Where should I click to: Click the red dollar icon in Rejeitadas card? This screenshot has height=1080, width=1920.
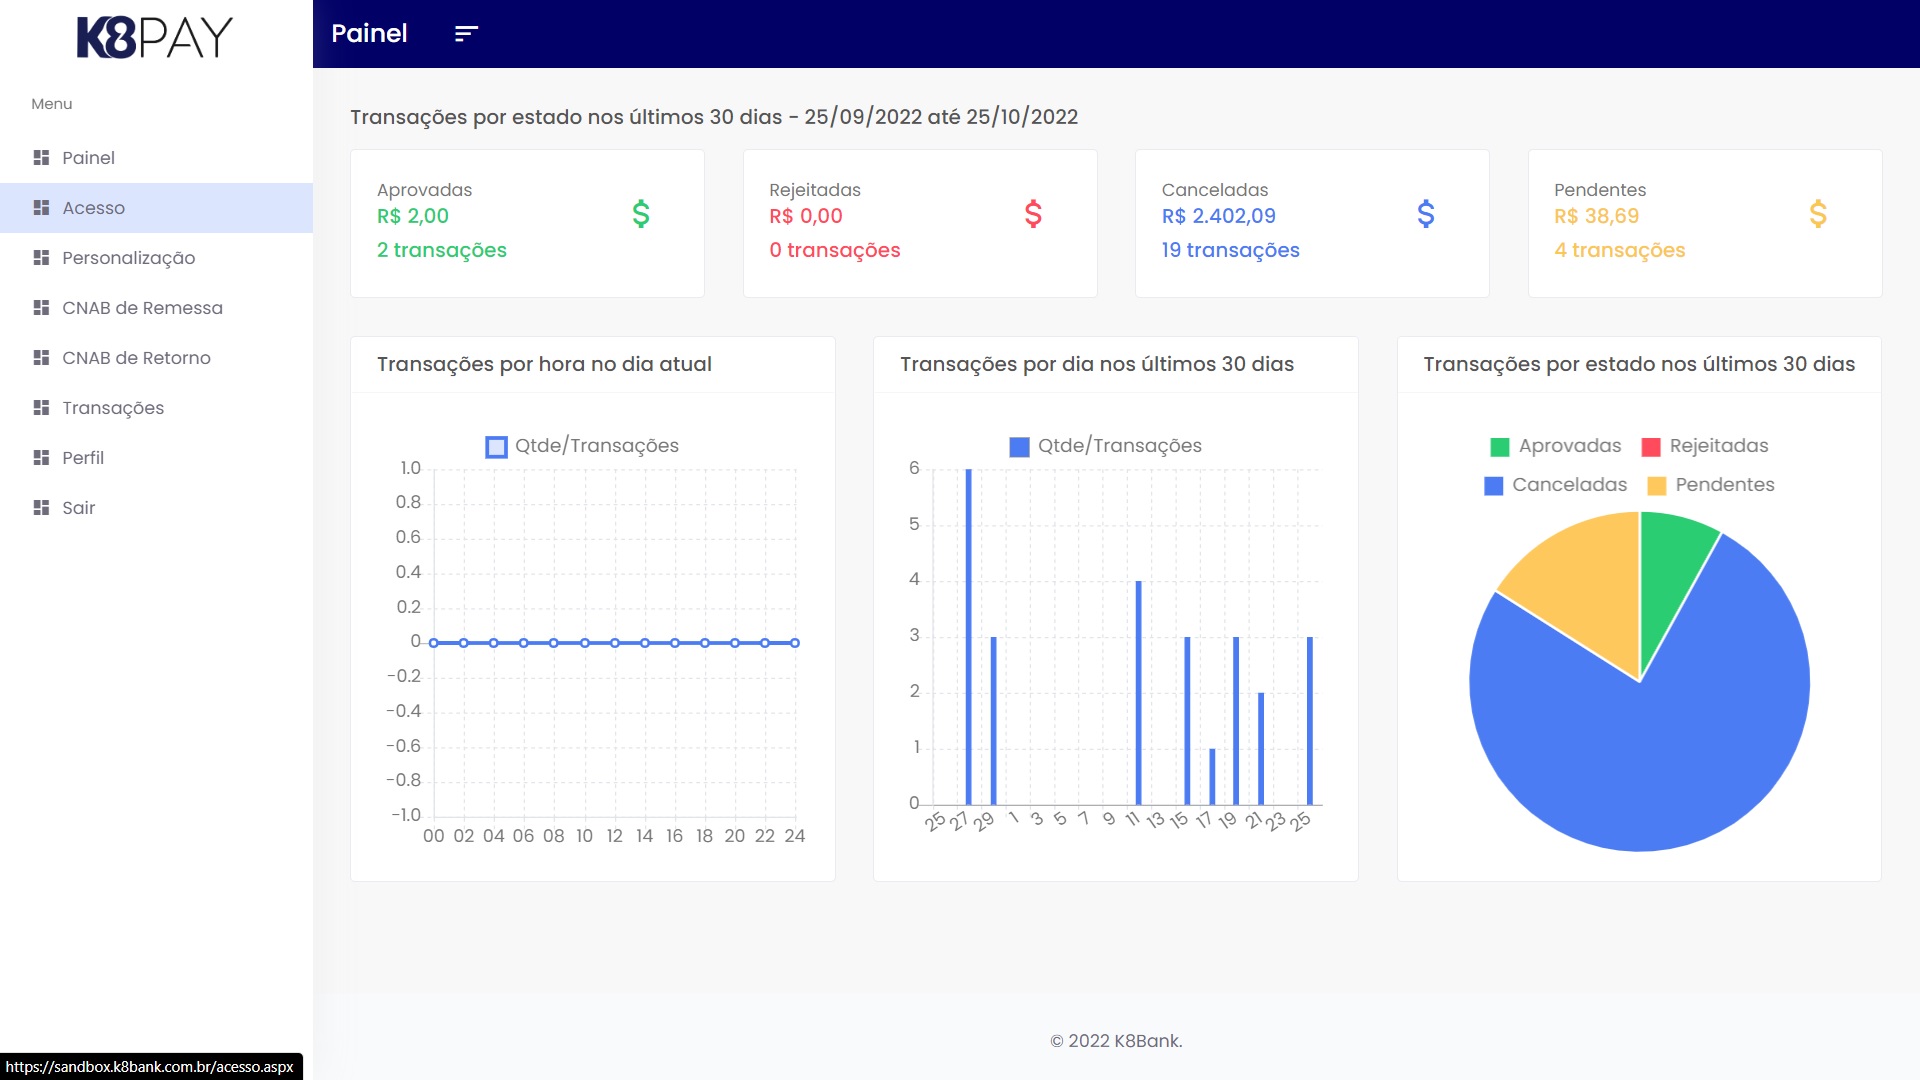[1033, 214]
